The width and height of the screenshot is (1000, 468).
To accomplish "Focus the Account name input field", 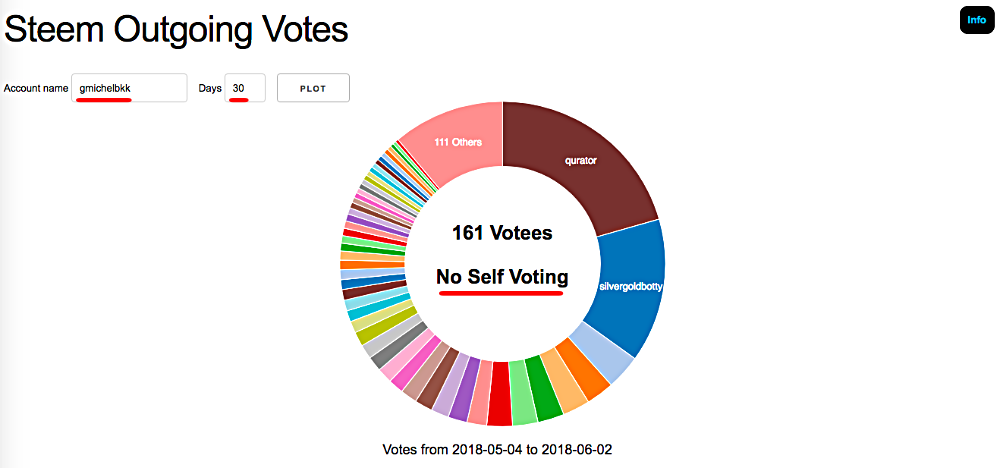I will (x=129, y=88).
